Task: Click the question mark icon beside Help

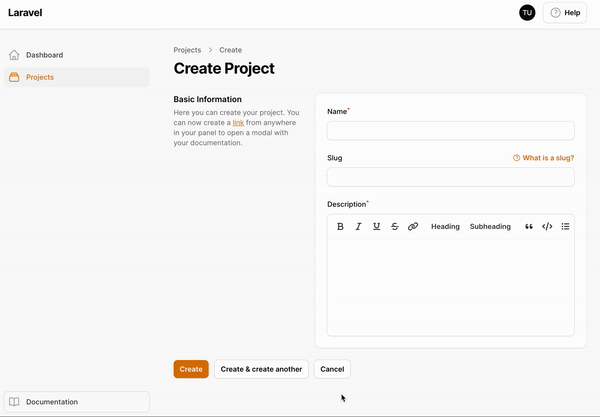Action: click(x=555, y=13)
